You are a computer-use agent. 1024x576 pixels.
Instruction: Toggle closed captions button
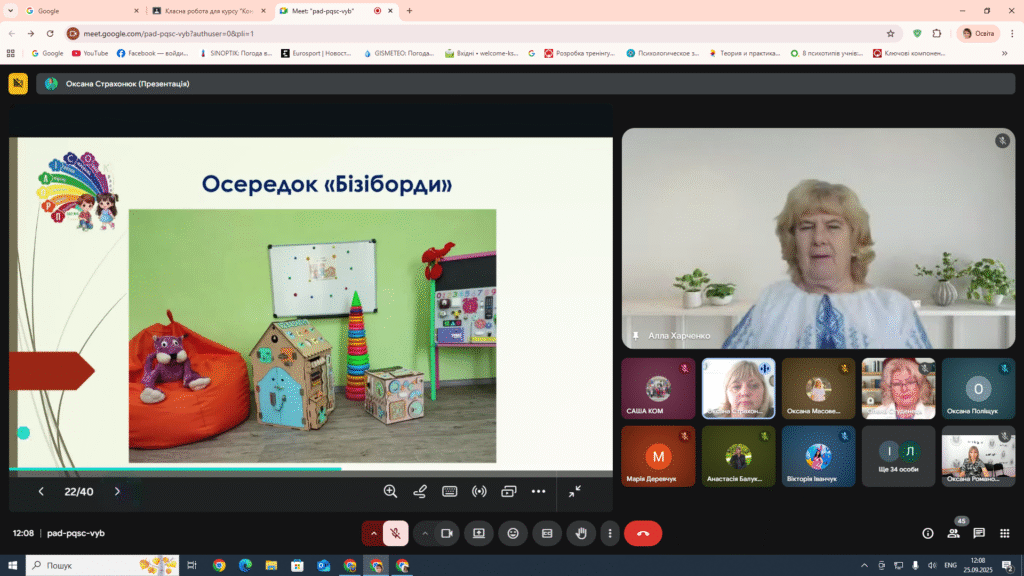click(x=547, y=534)
